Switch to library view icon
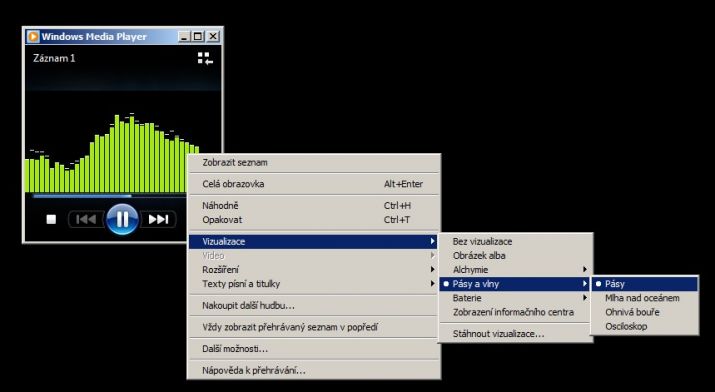This screenshot has height=392, width=715. coord(205,58)
